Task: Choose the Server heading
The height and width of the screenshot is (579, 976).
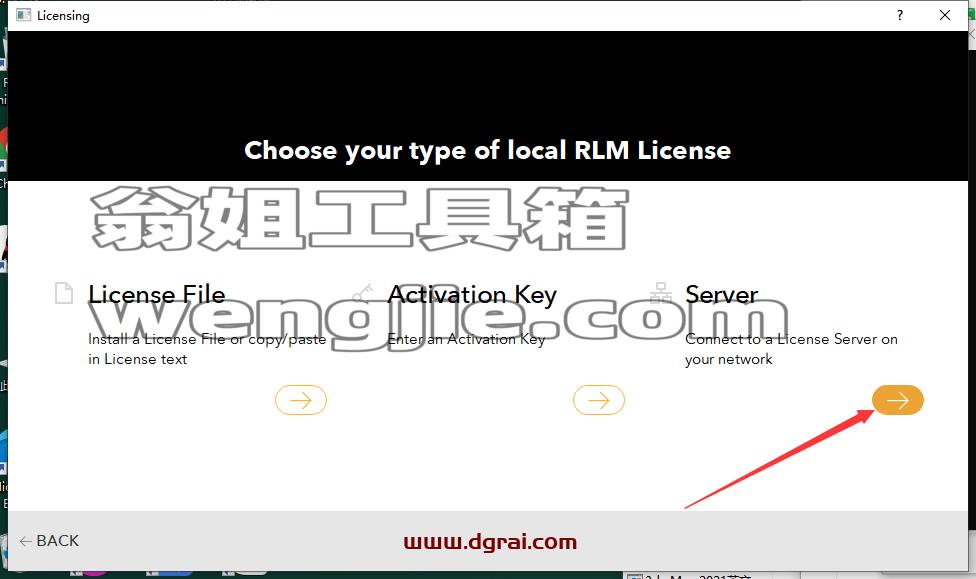Action: [x=722, y=294]
